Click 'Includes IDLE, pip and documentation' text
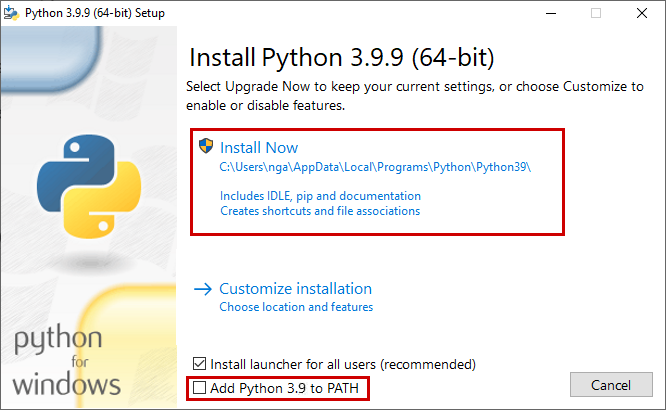 (320, 196)
